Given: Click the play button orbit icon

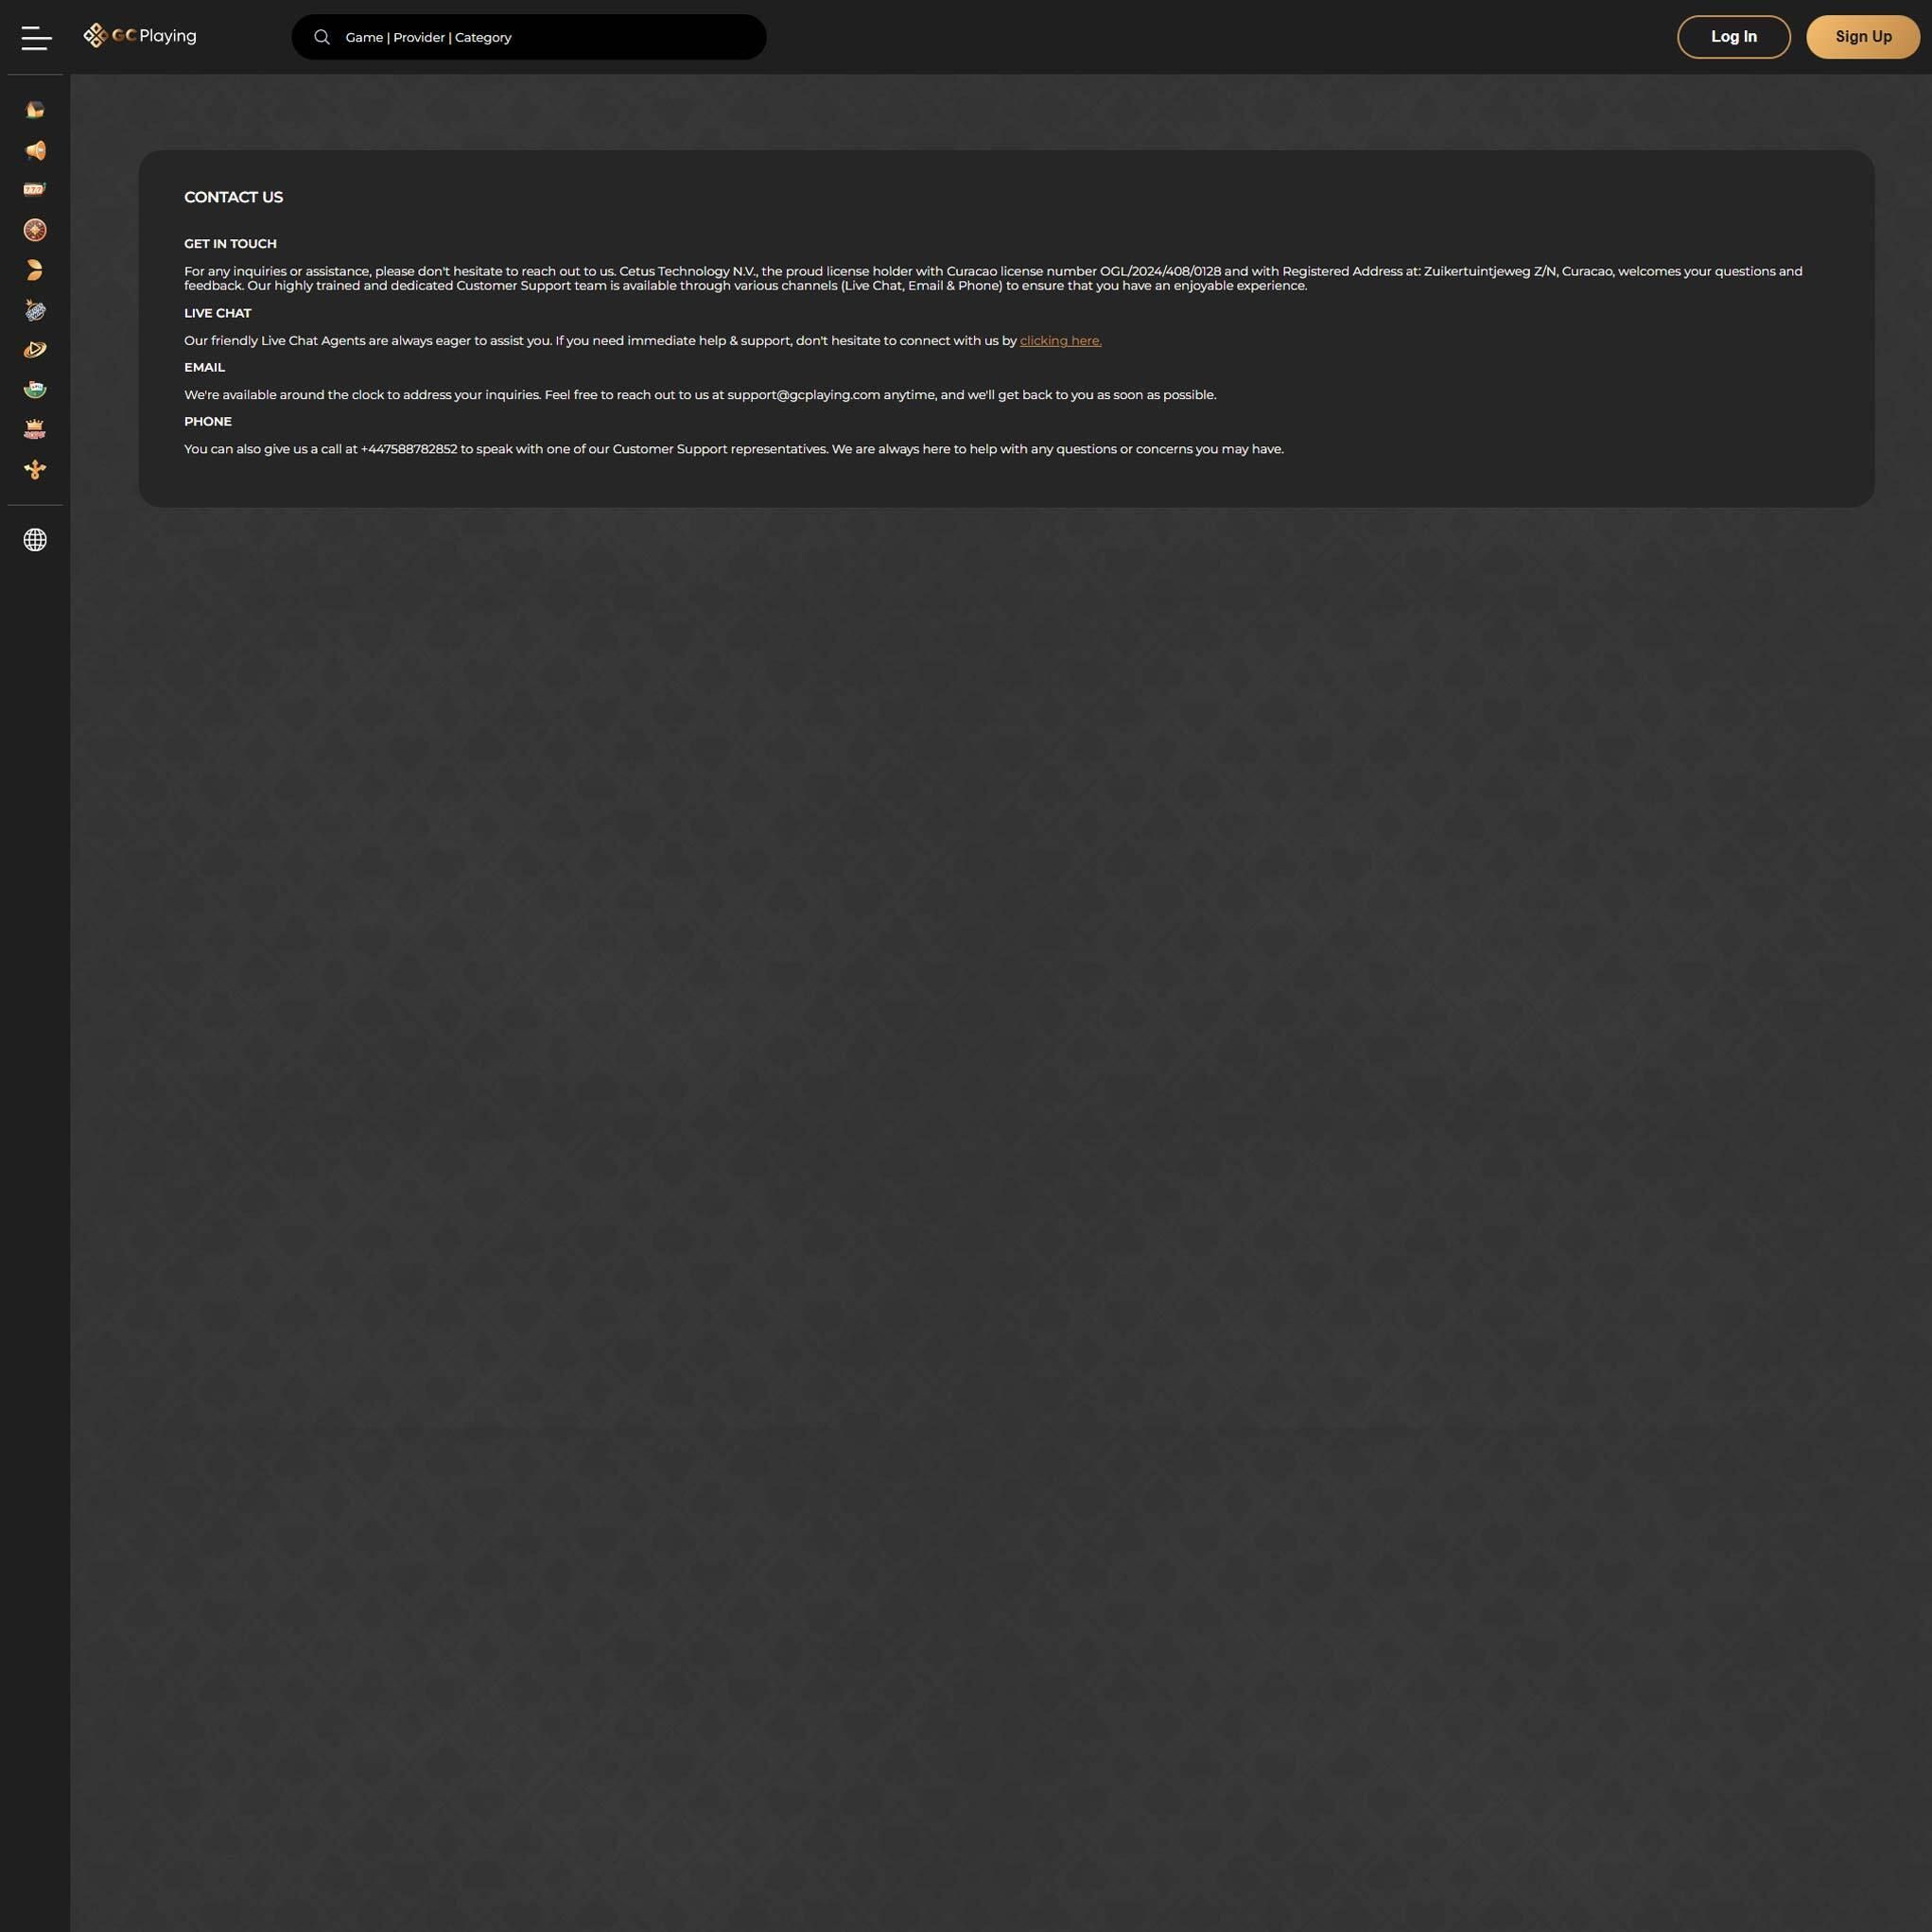Looking at the screenshot, I should click(35, 350).
